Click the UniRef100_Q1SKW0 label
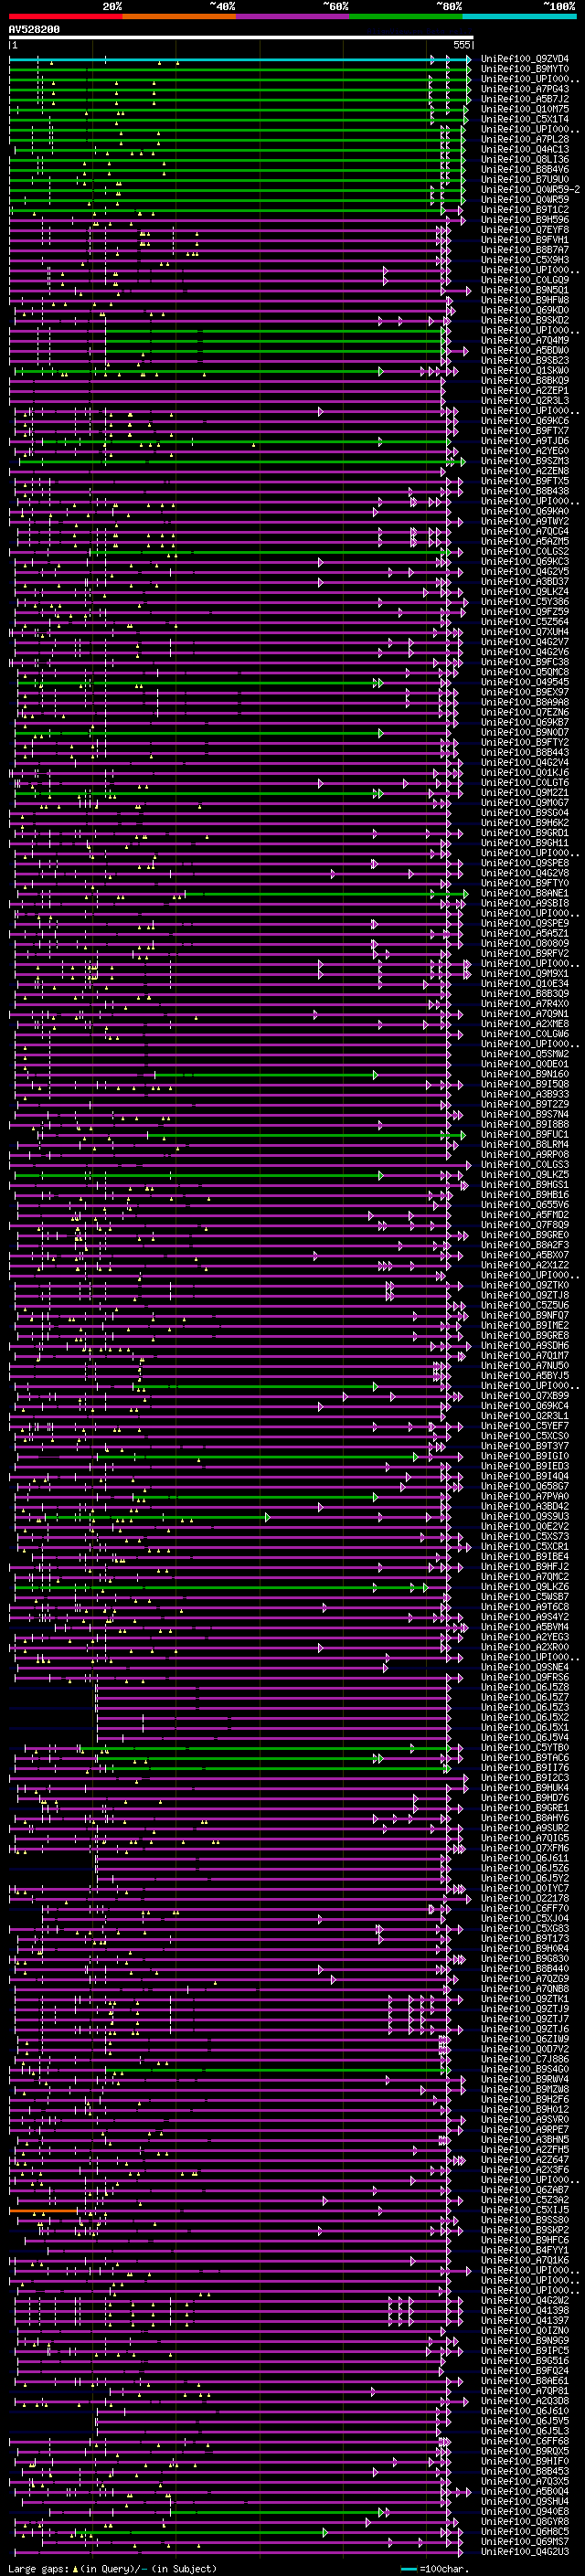 point(525,370)
